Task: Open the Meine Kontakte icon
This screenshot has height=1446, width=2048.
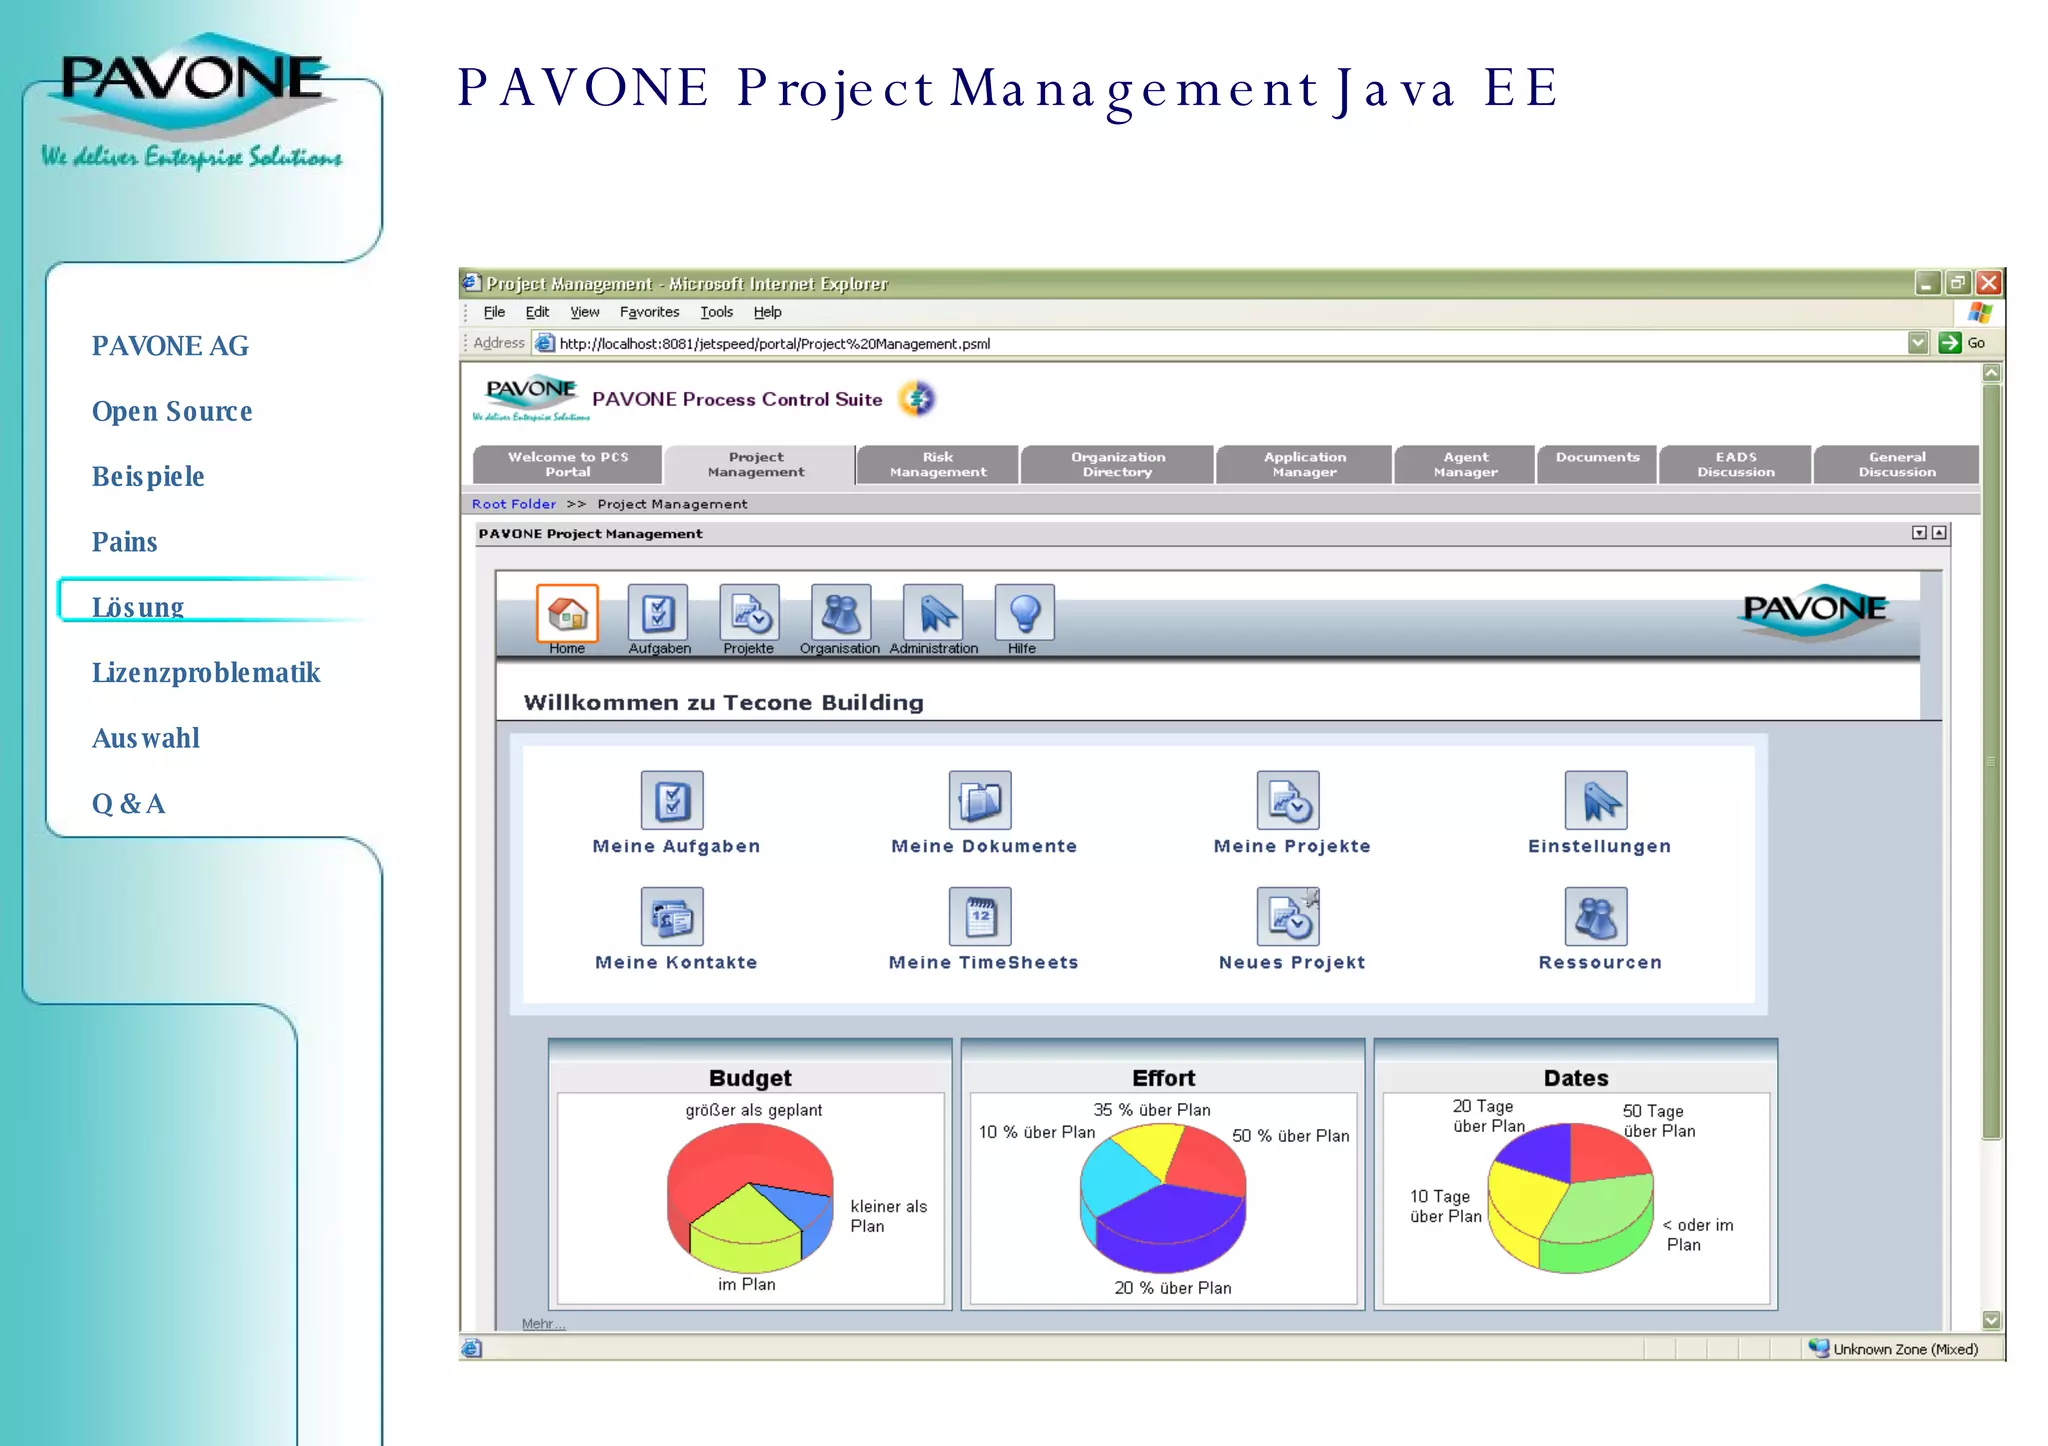Action: [x=672, y=916]
